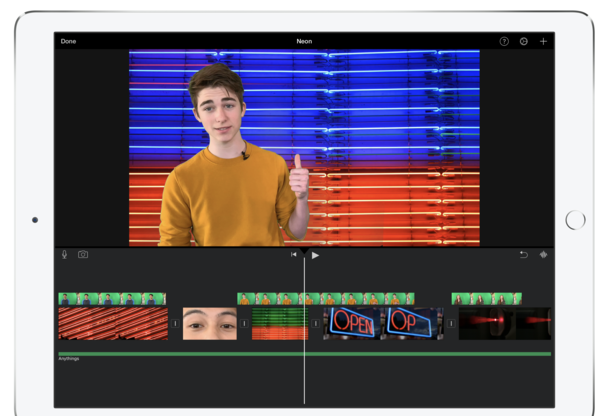Select the first green screen overlay clip

112,298
